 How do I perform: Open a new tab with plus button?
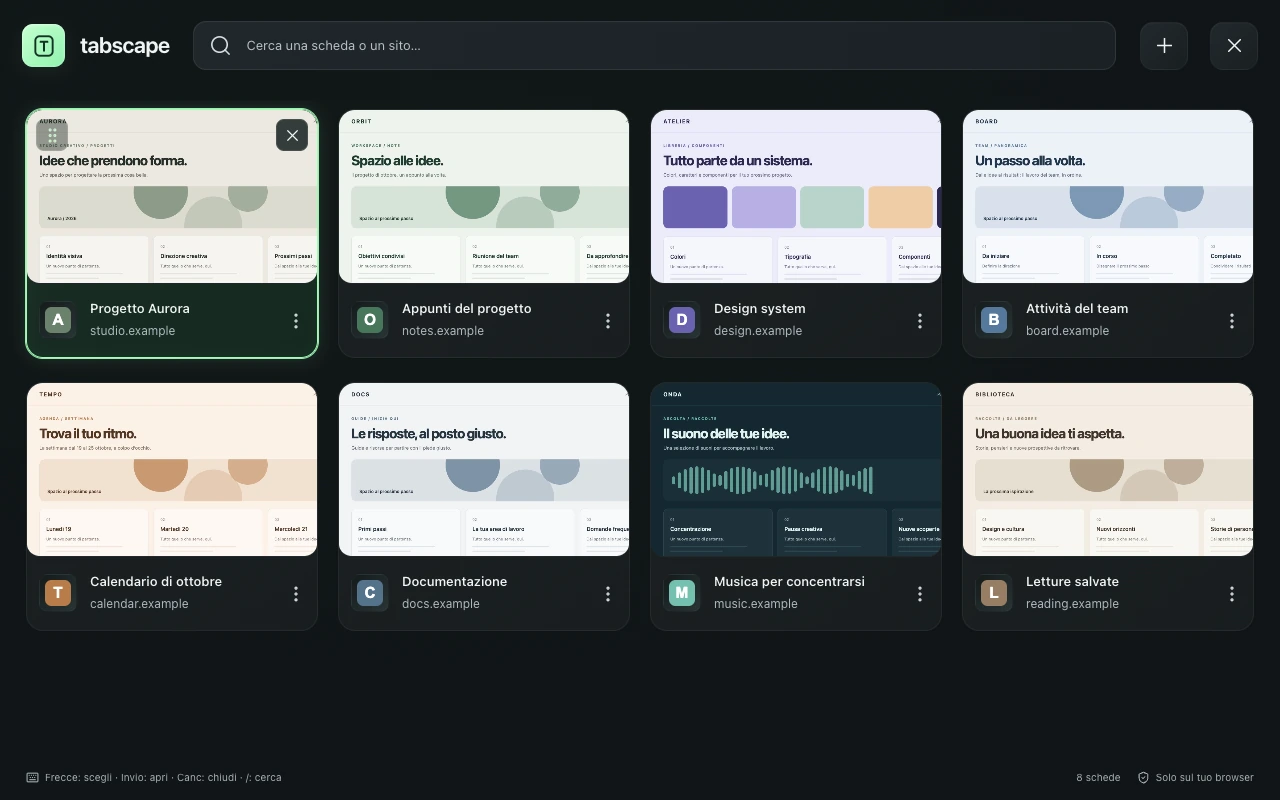pyautogui.click(x=1164, y=45)
